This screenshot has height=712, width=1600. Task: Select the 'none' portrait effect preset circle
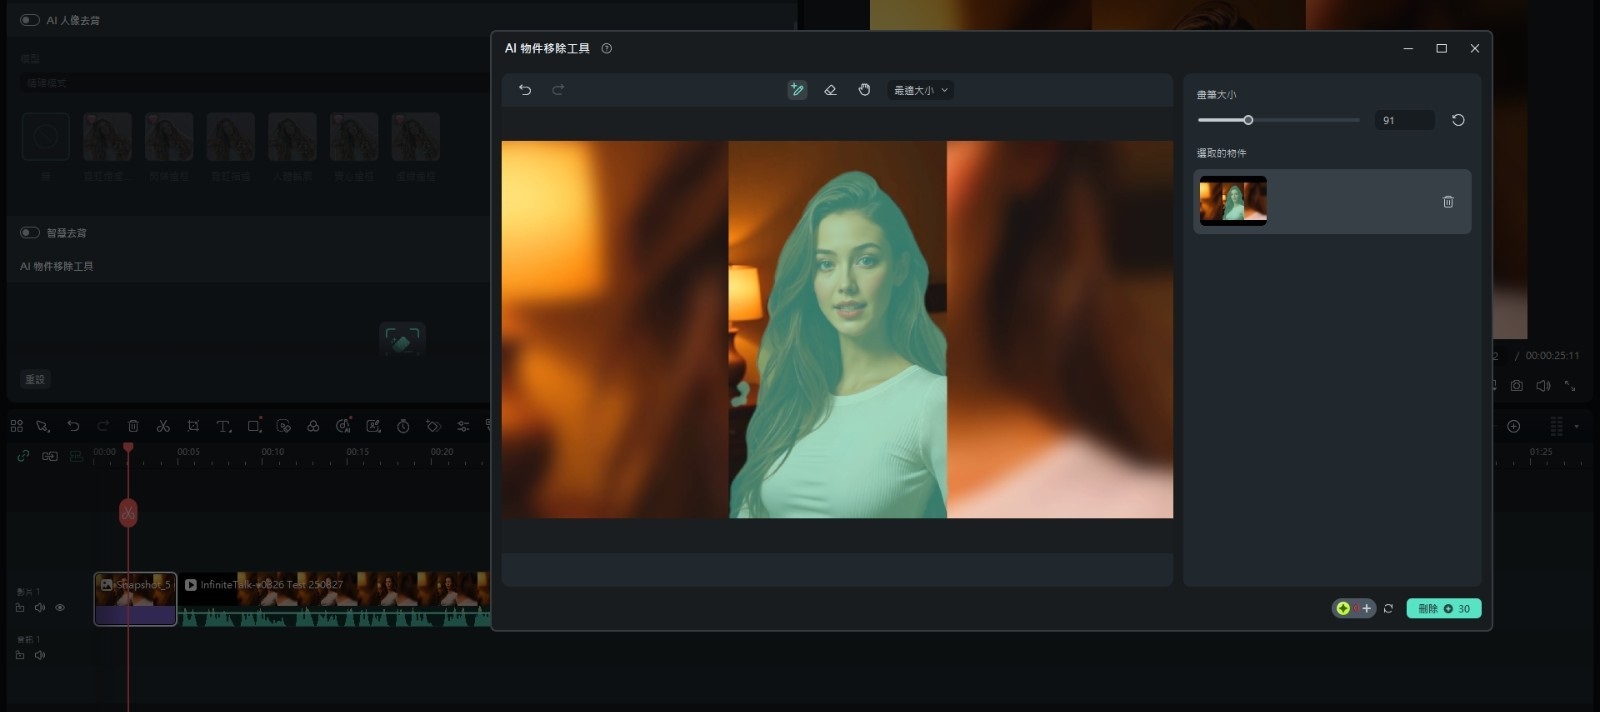click(x=46, y=136)
